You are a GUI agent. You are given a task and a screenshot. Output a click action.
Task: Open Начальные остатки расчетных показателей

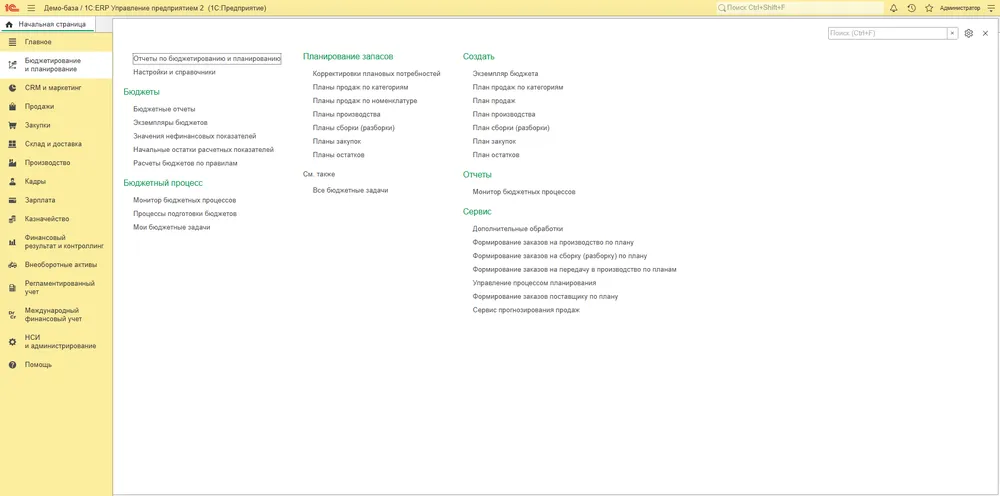[203, 150]
